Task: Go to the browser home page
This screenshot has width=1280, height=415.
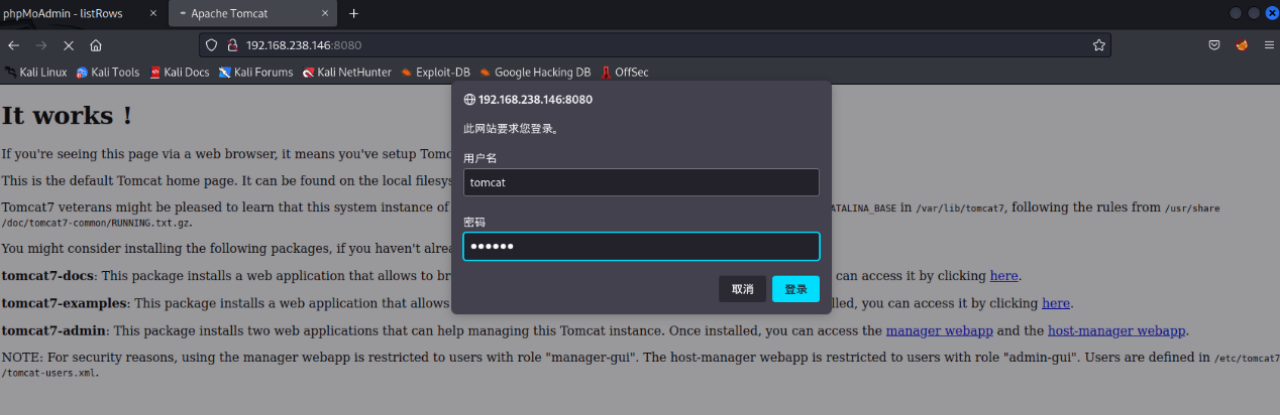Action: [x=96, y=45]
